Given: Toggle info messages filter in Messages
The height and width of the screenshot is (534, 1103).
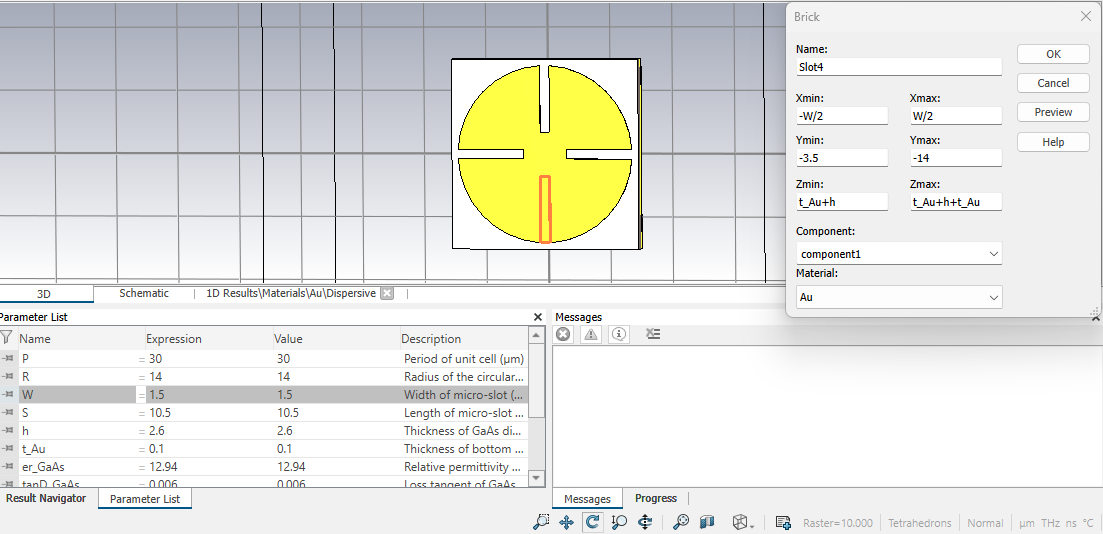Looking at the screenshot, I should pos(618,334).
